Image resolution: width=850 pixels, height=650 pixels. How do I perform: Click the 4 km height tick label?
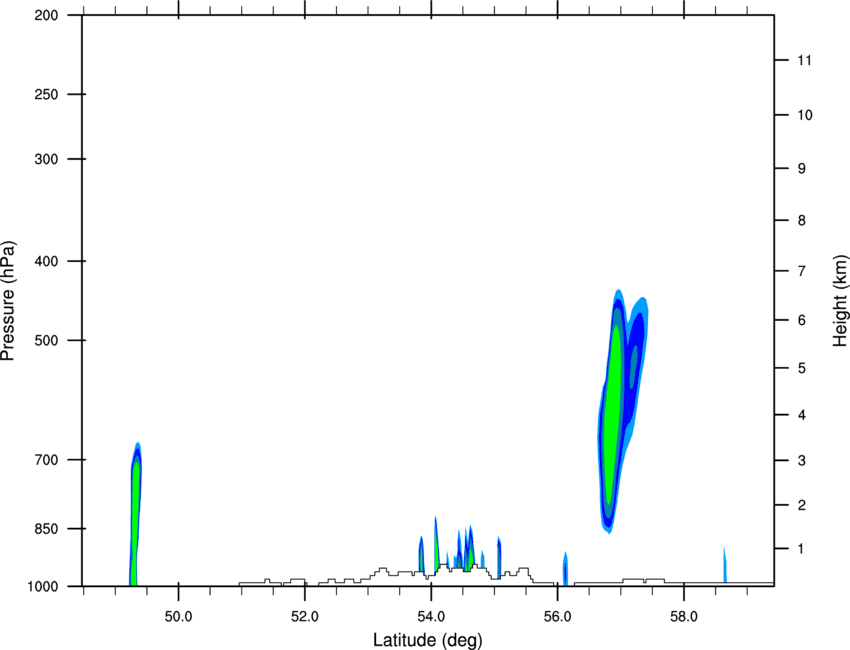click(802, 415)
